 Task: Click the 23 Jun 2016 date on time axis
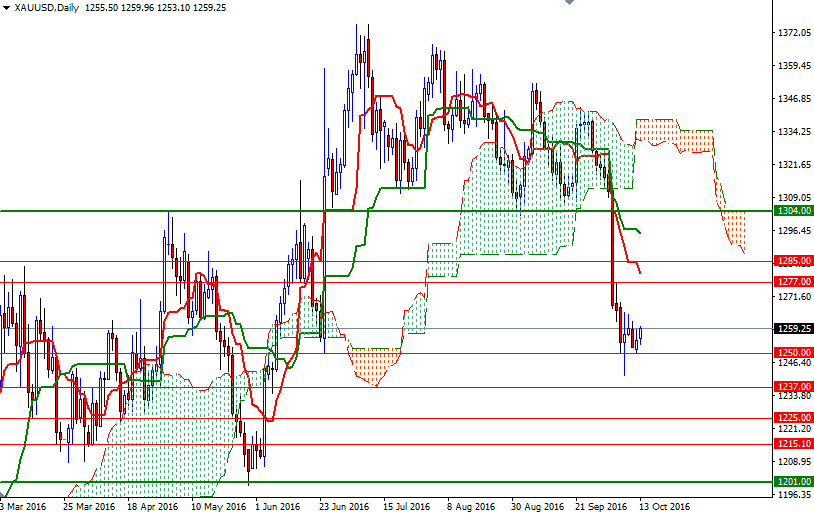pos(344,506)
